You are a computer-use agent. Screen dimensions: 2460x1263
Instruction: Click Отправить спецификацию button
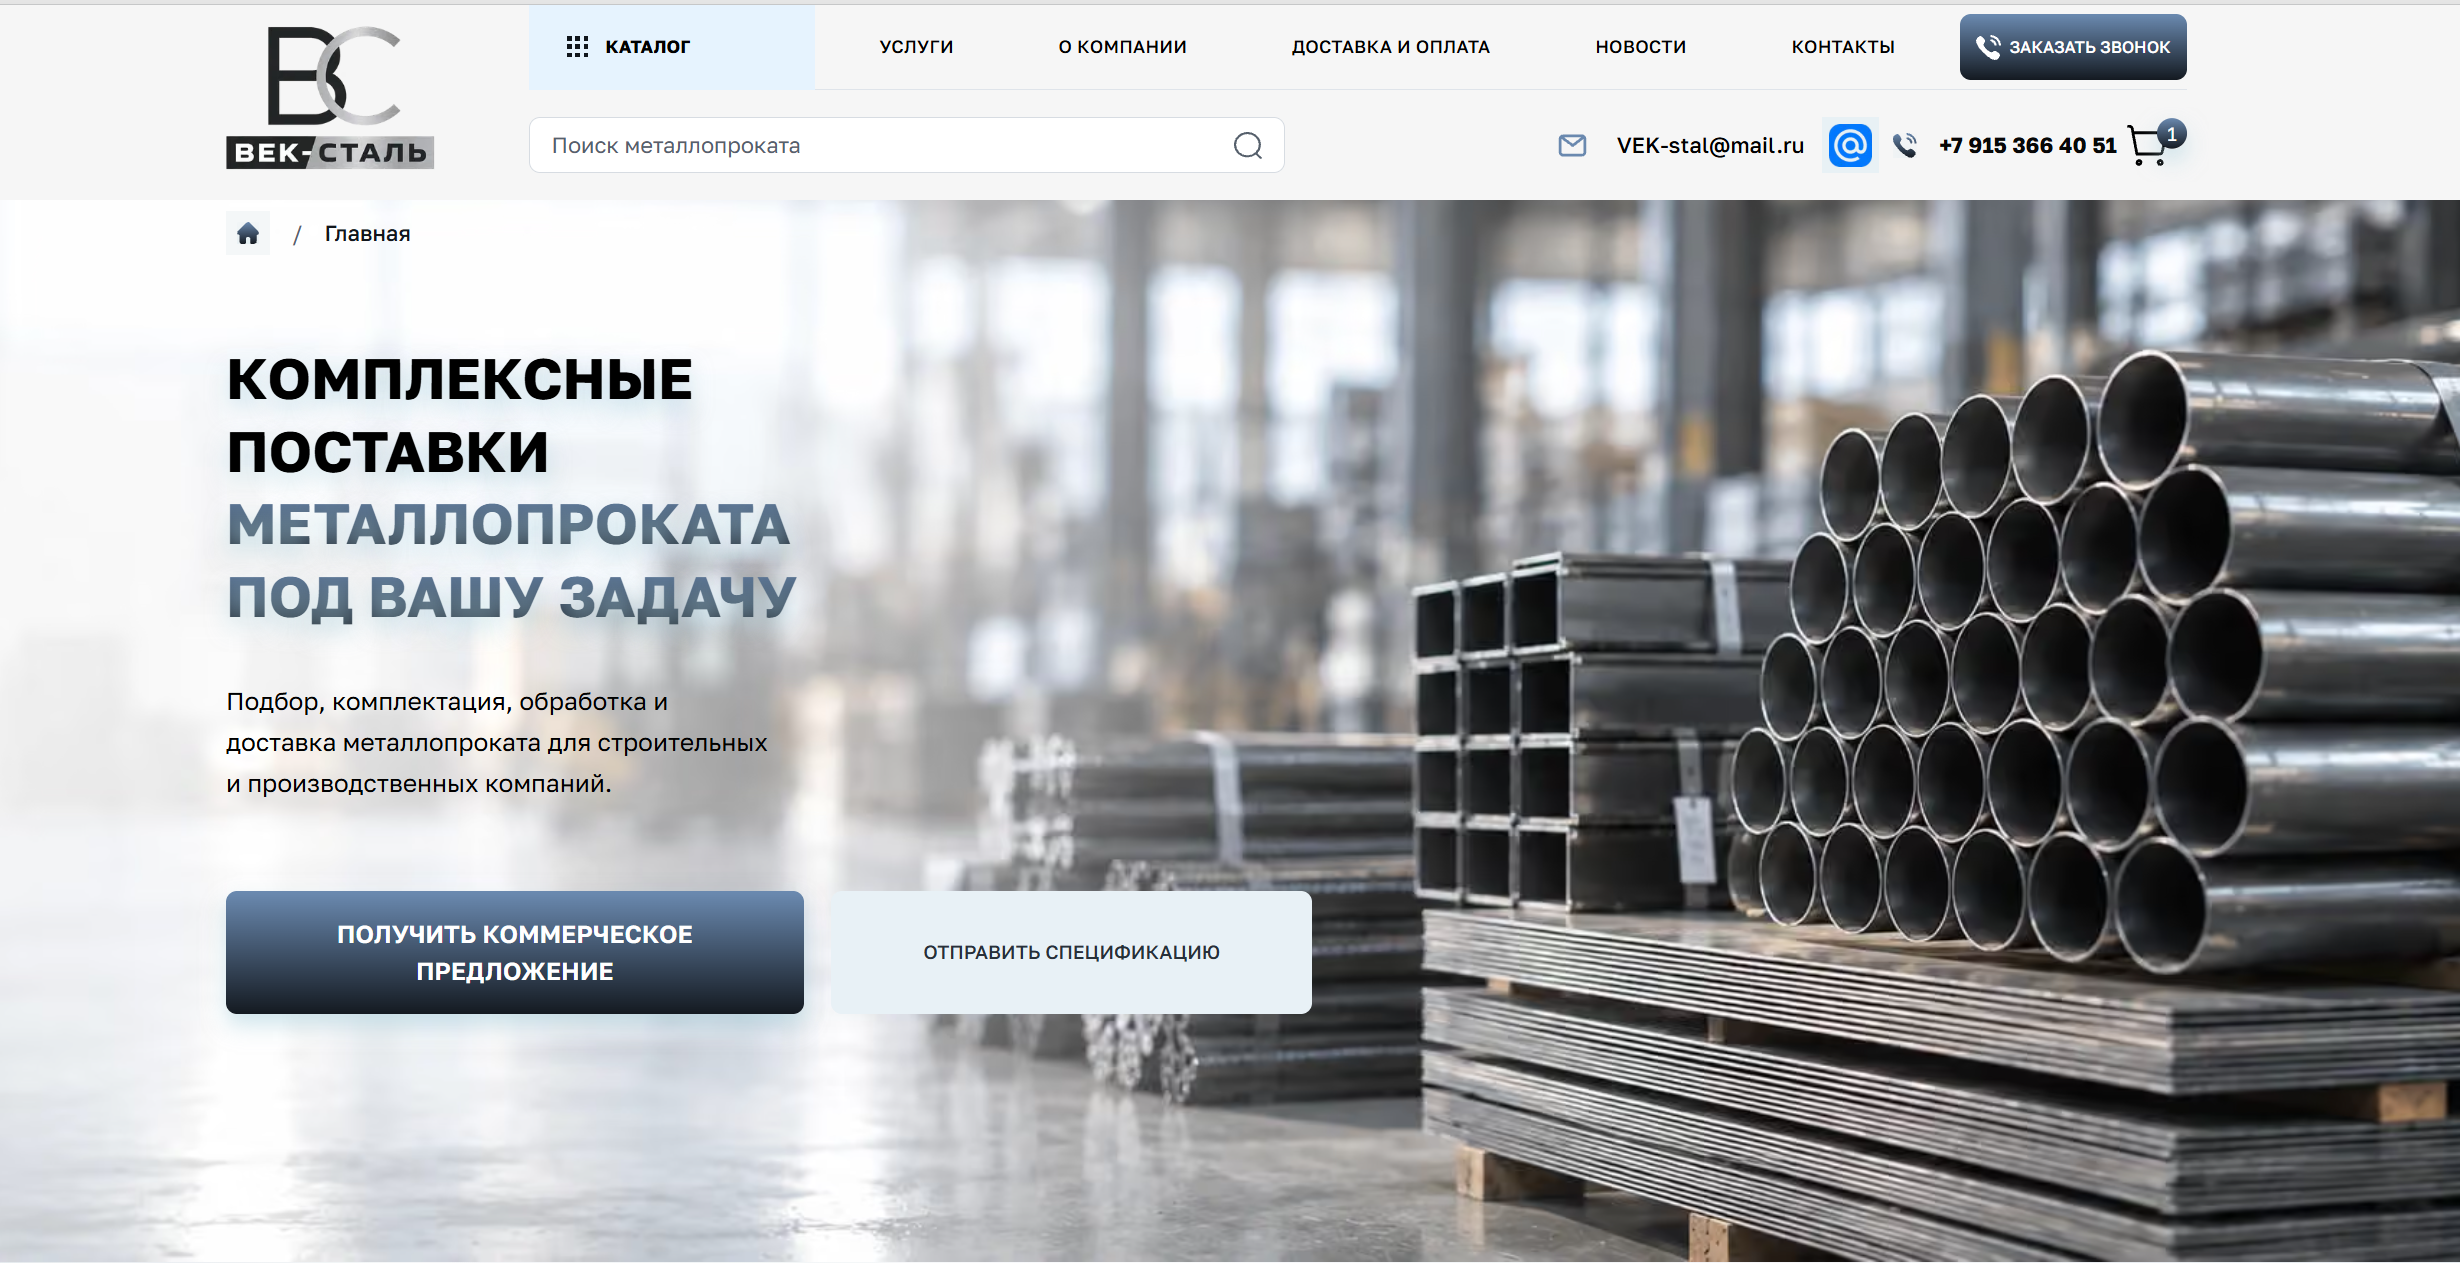[x=1071, y=952]
